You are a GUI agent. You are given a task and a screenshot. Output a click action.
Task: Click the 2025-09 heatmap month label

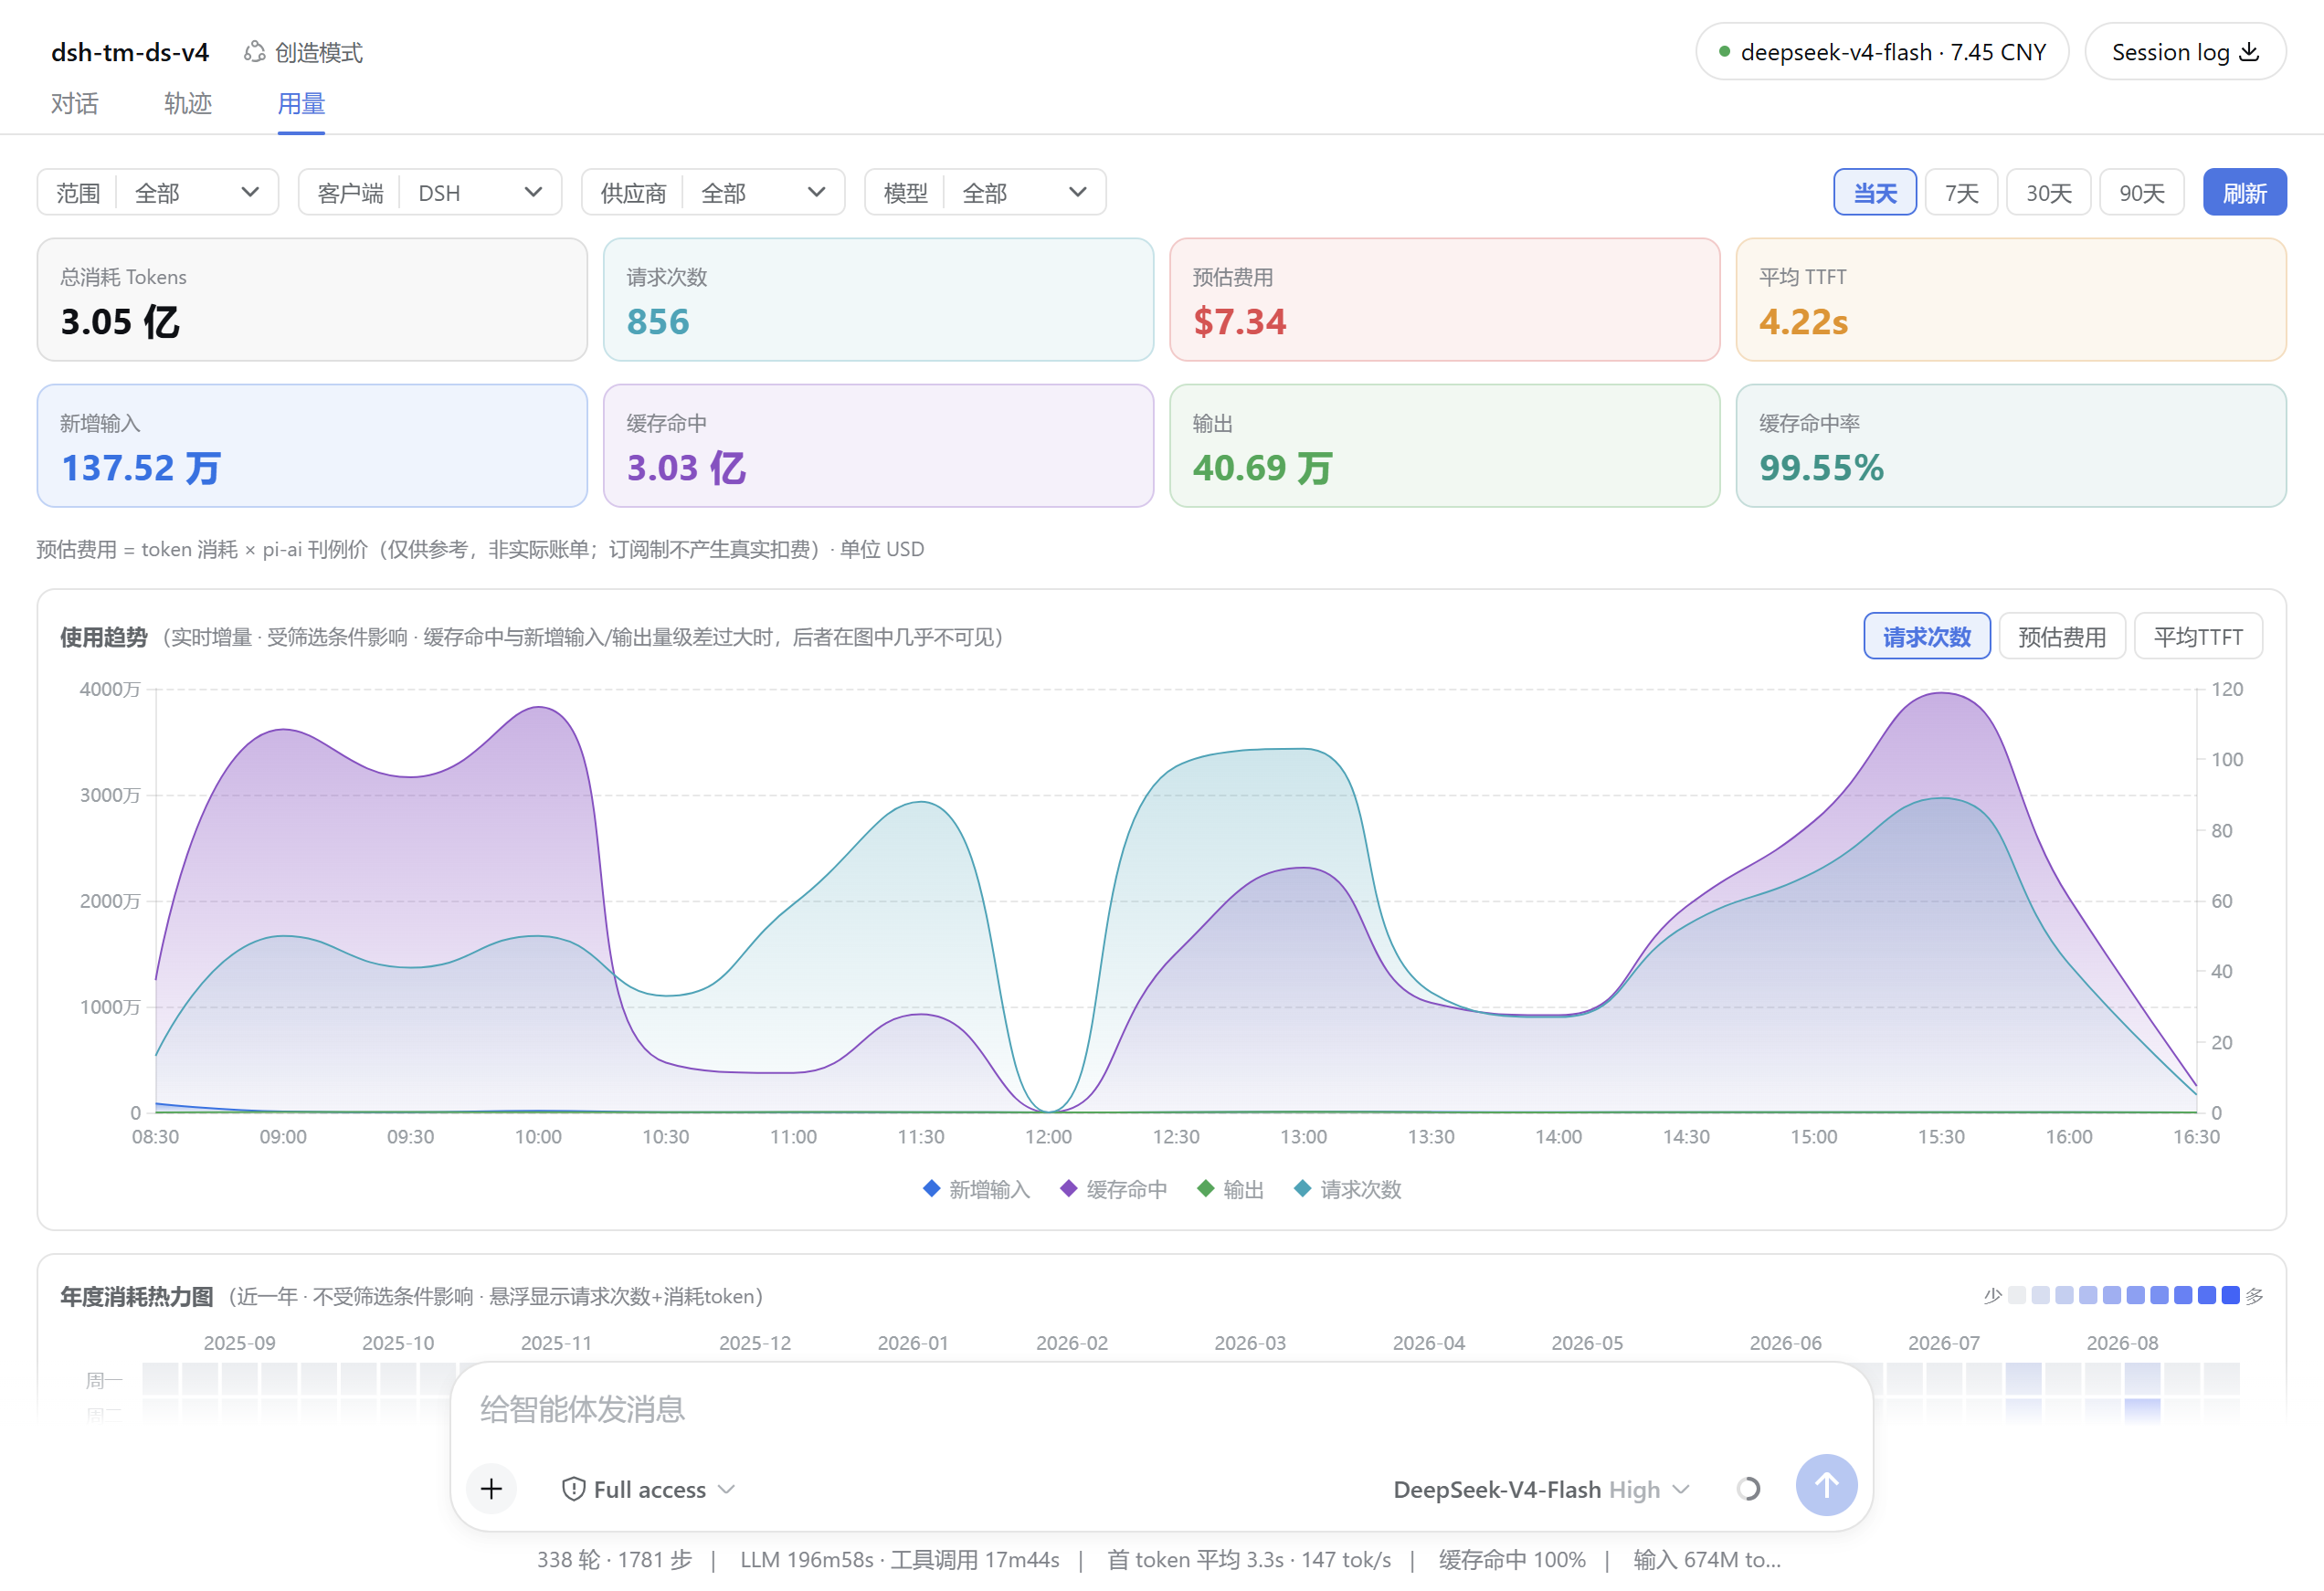(239, 1342)
